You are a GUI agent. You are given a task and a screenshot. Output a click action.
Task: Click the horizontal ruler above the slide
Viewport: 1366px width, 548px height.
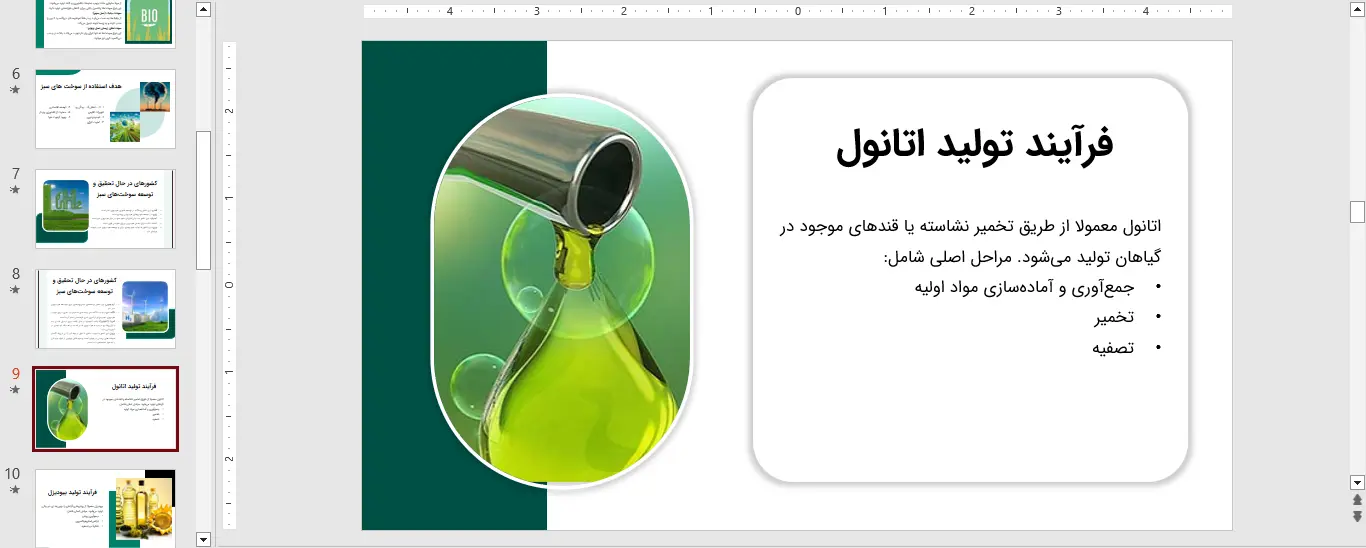click(x=797, y=12)
